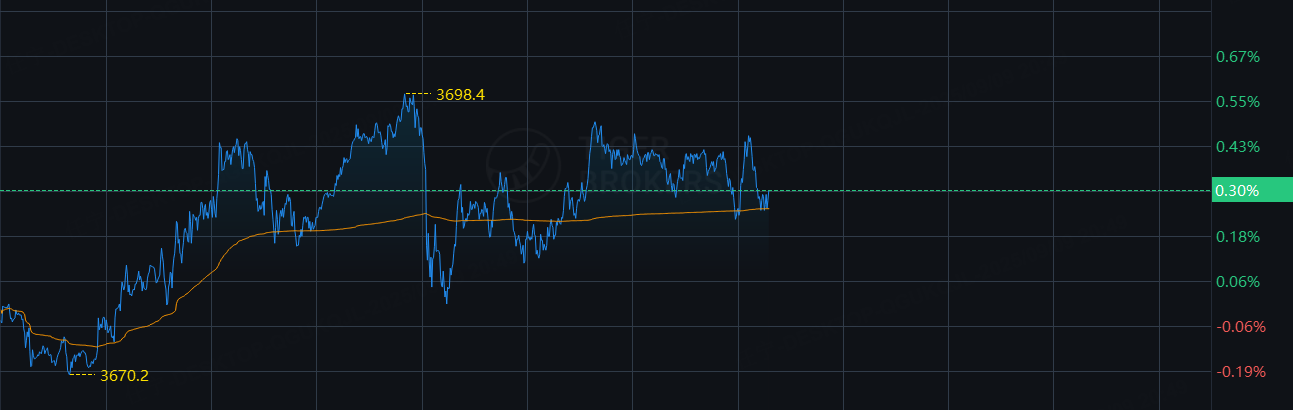Click the 0.67% axis label
Screen dimensions: 1293x410
point(1237,57)
